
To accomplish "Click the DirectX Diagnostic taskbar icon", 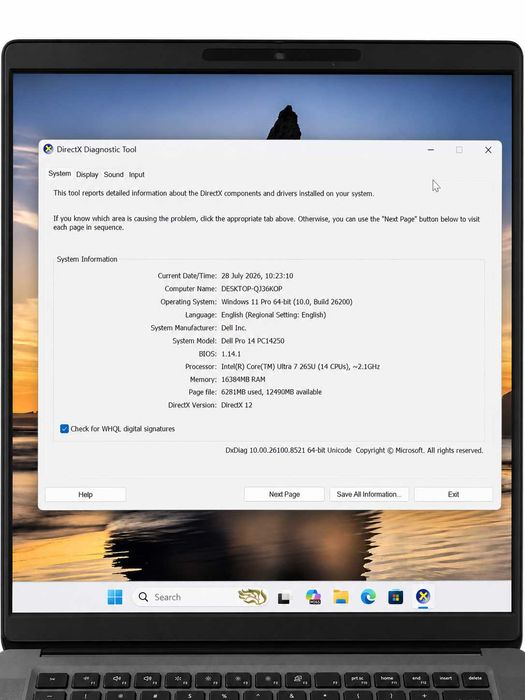I will coord(423,596).
